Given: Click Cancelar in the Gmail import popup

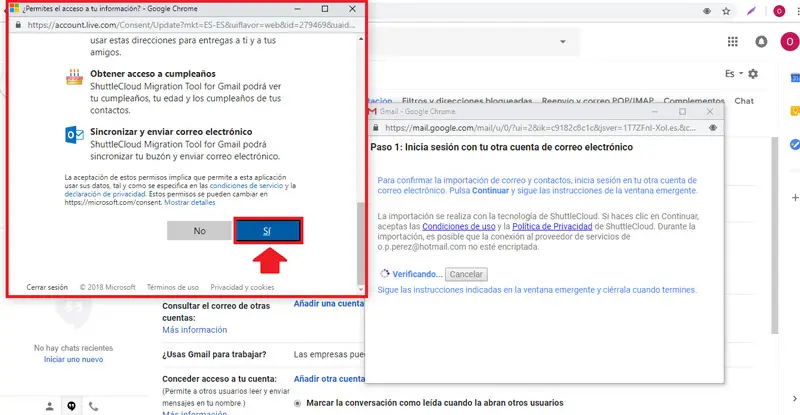Looking at the screenshot, I should coord(466,274).
